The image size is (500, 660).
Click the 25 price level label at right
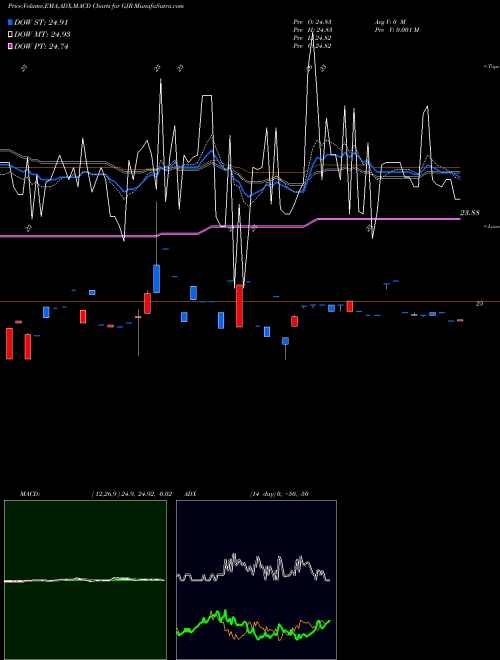479,303
